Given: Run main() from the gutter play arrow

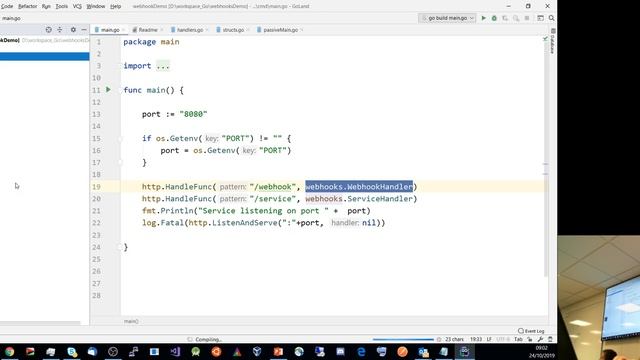Looking at the screenshot, I should [x=108, y=89].
